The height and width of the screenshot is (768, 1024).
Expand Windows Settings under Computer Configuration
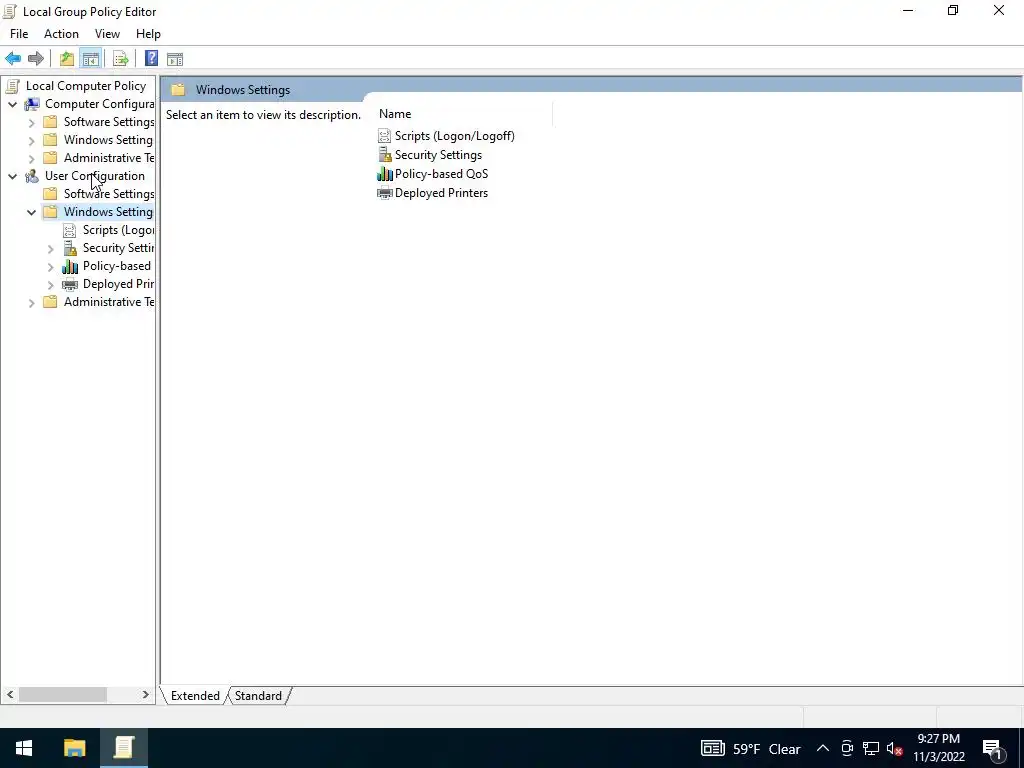pos(31,140)
